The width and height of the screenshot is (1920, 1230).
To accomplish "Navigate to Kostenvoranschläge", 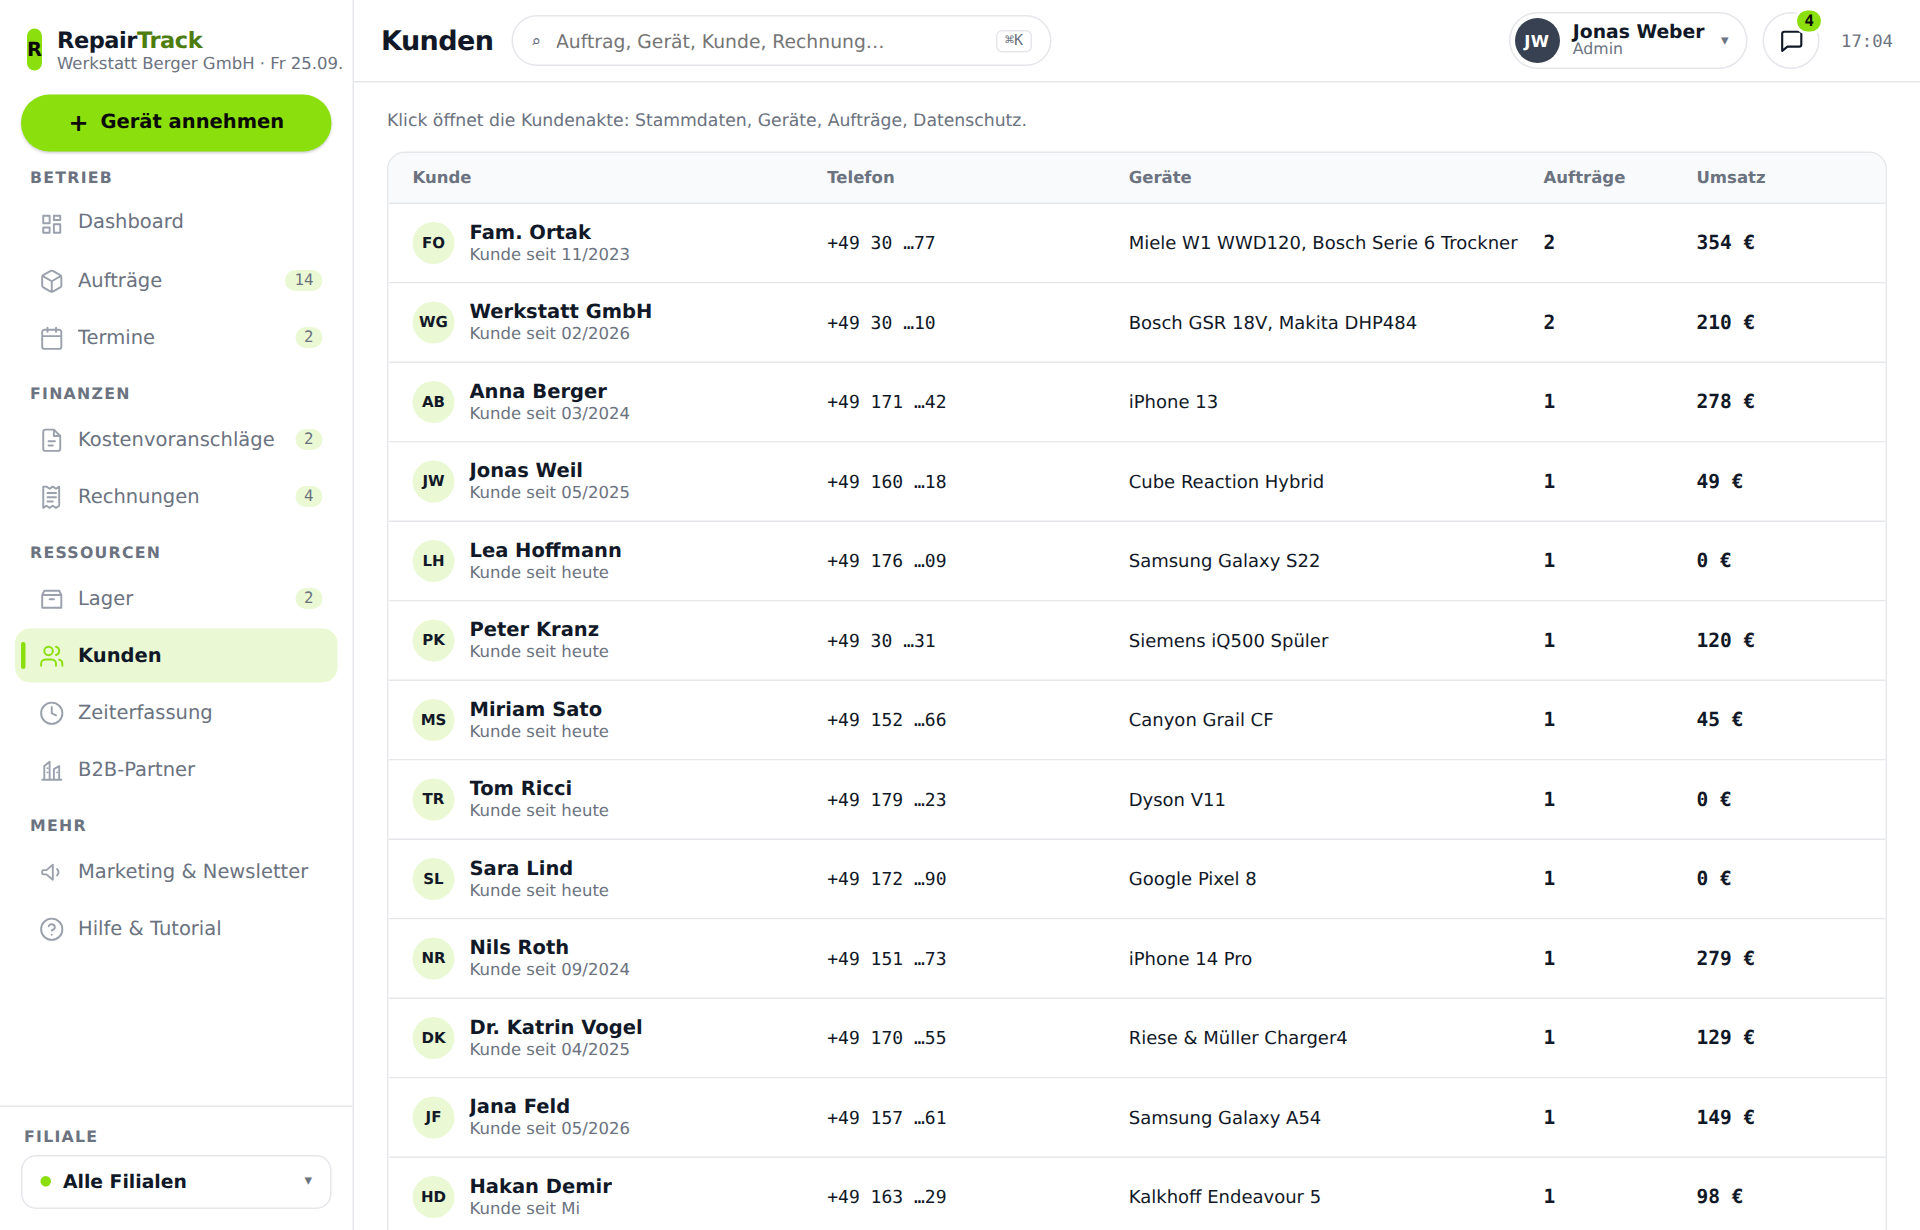I will pyautogui.click(x=176, y=440).
